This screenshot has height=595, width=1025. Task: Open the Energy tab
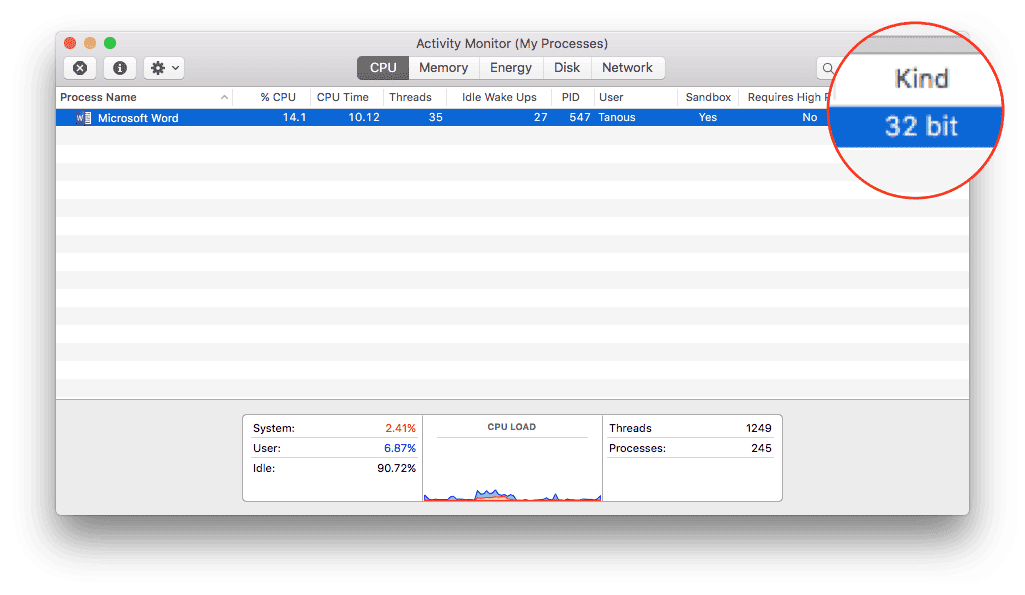511,68
